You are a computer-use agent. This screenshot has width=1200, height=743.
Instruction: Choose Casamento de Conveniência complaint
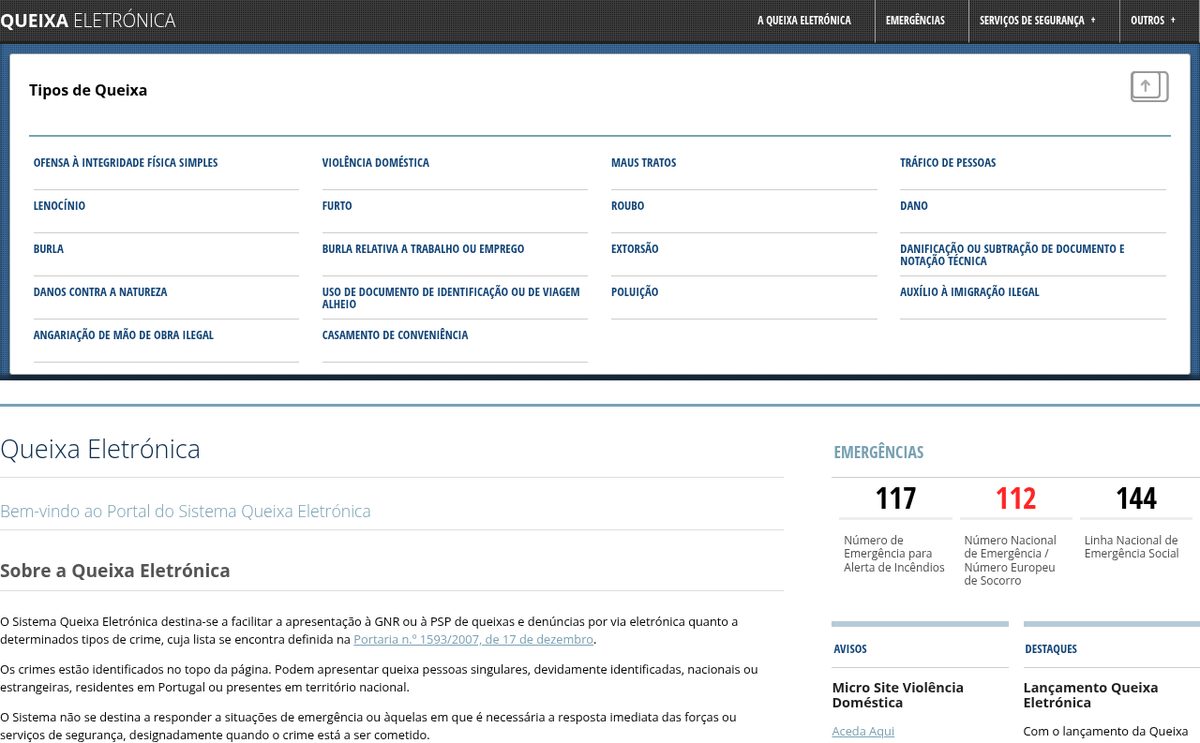coord(395,335)
